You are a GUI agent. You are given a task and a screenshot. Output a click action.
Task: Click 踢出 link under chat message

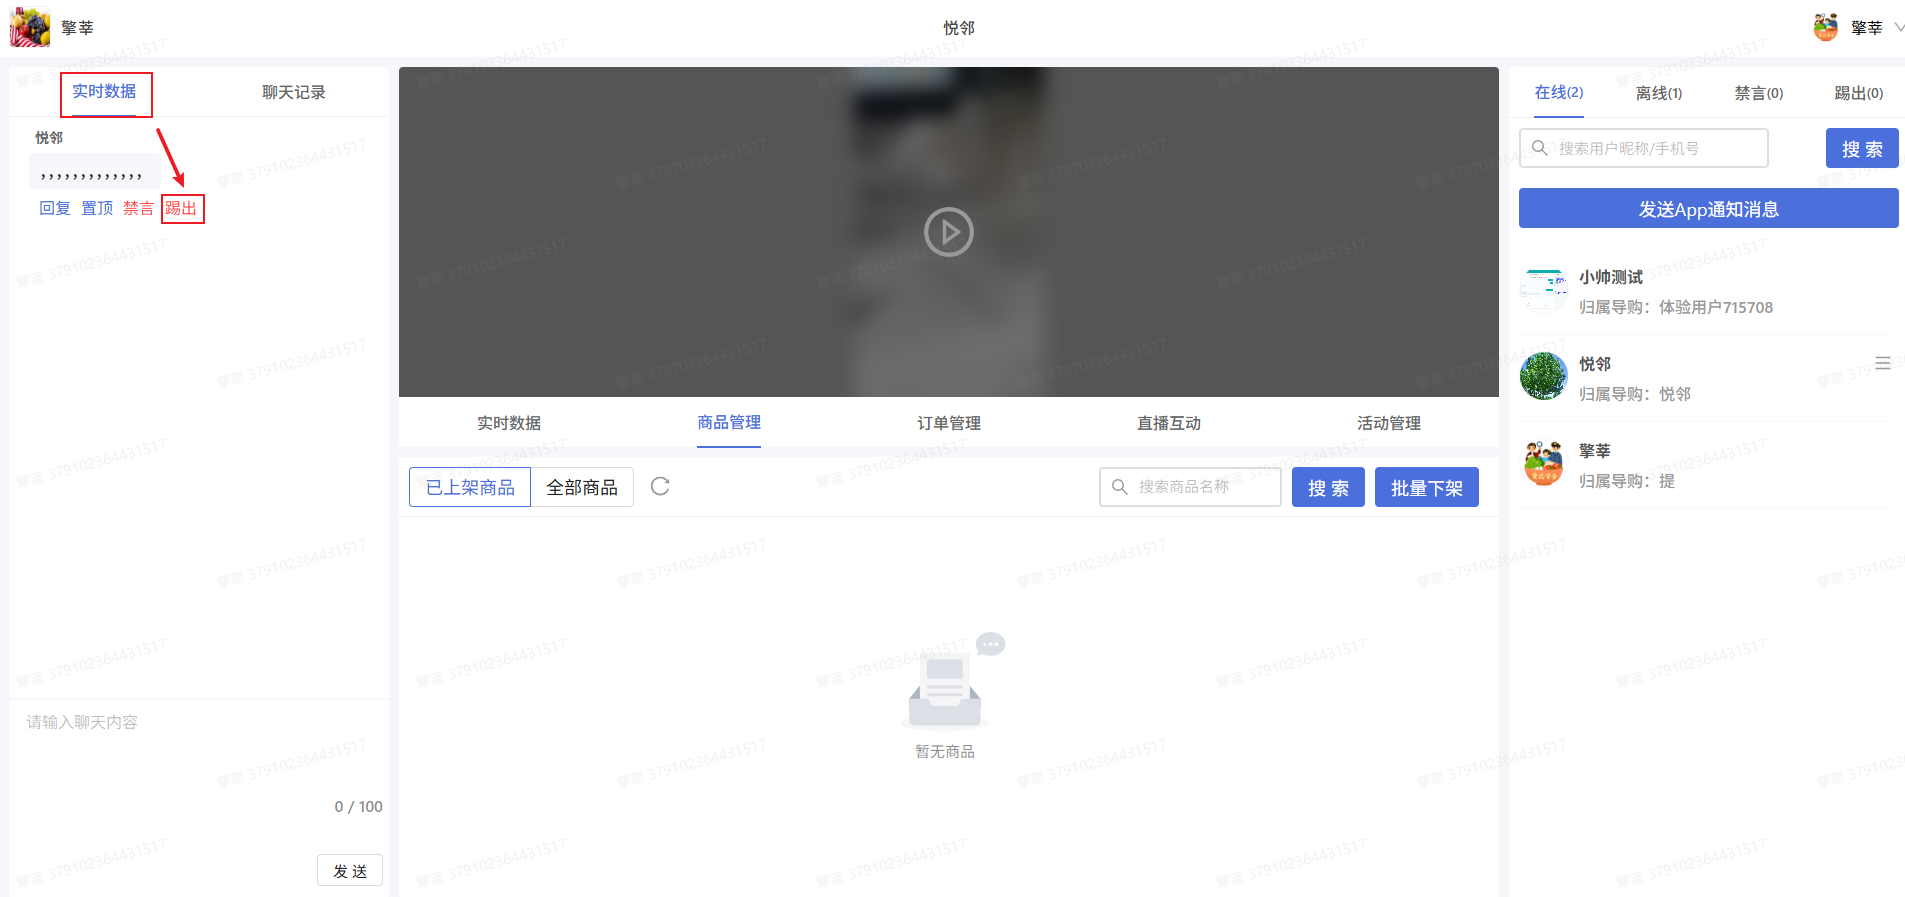(181, 208)
